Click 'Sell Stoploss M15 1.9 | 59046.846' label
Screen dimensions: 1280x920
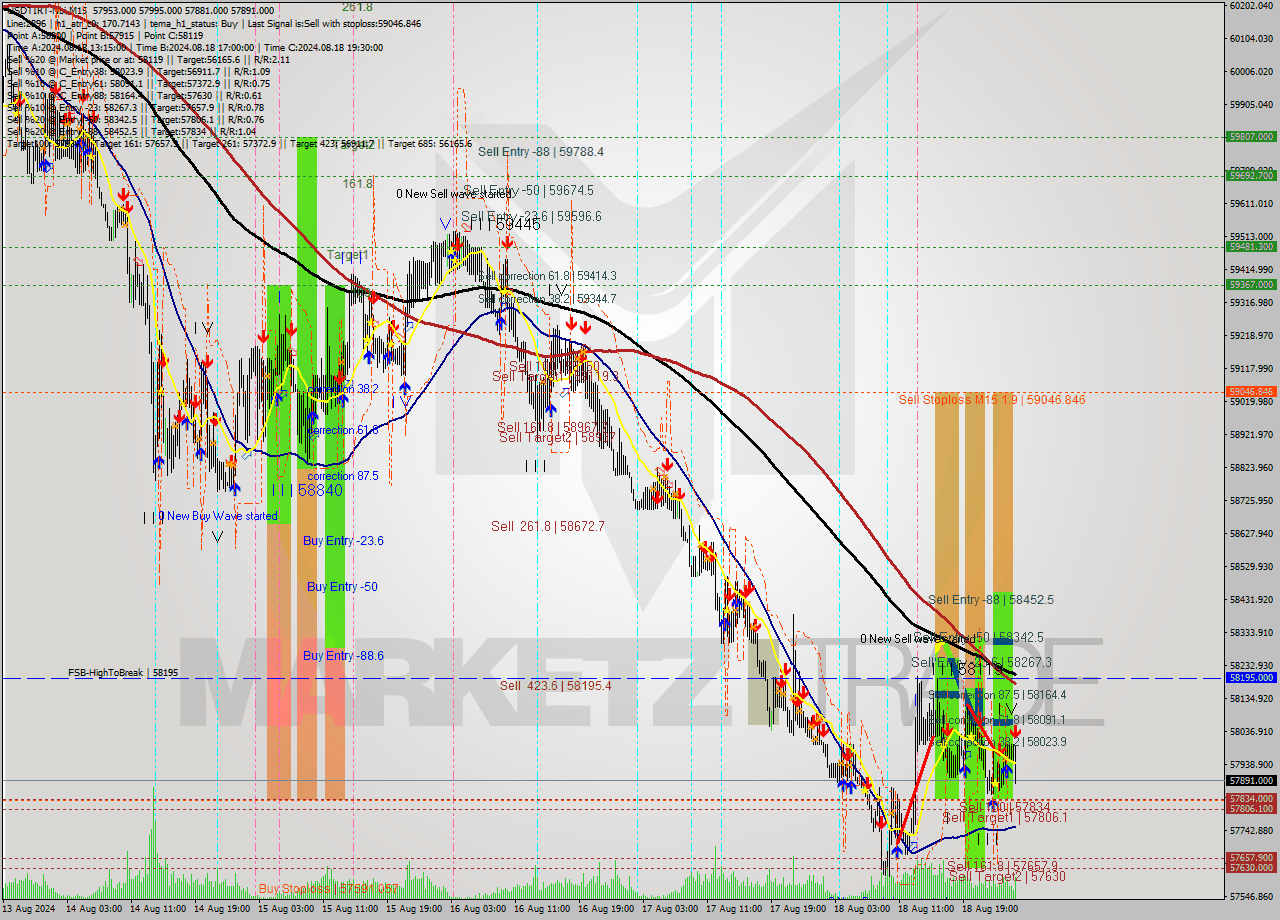click(991, 400)
